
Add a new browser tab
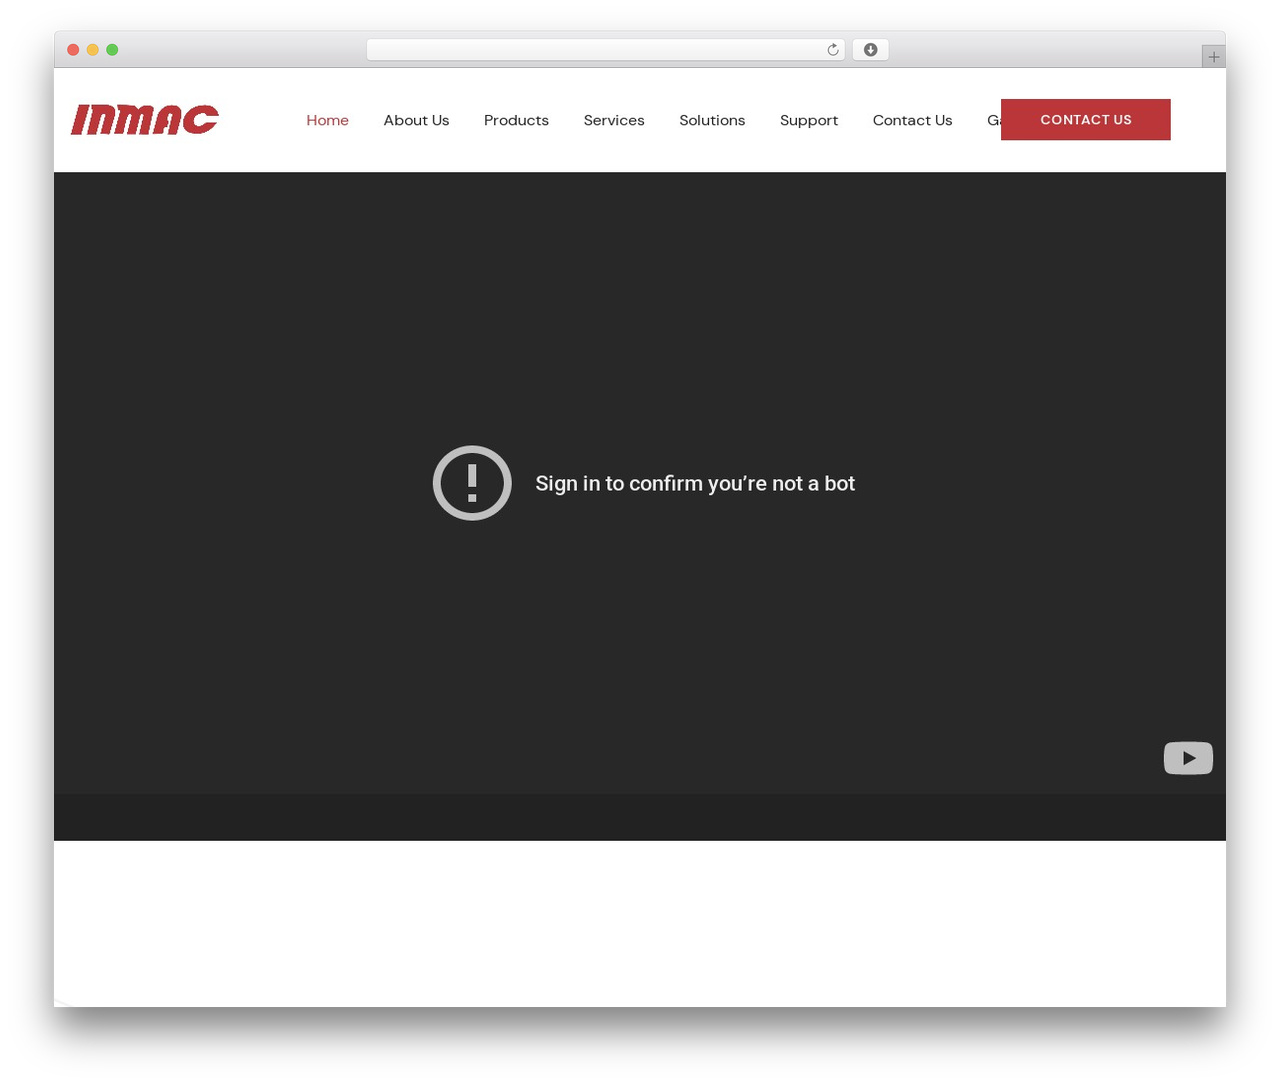1213,57
